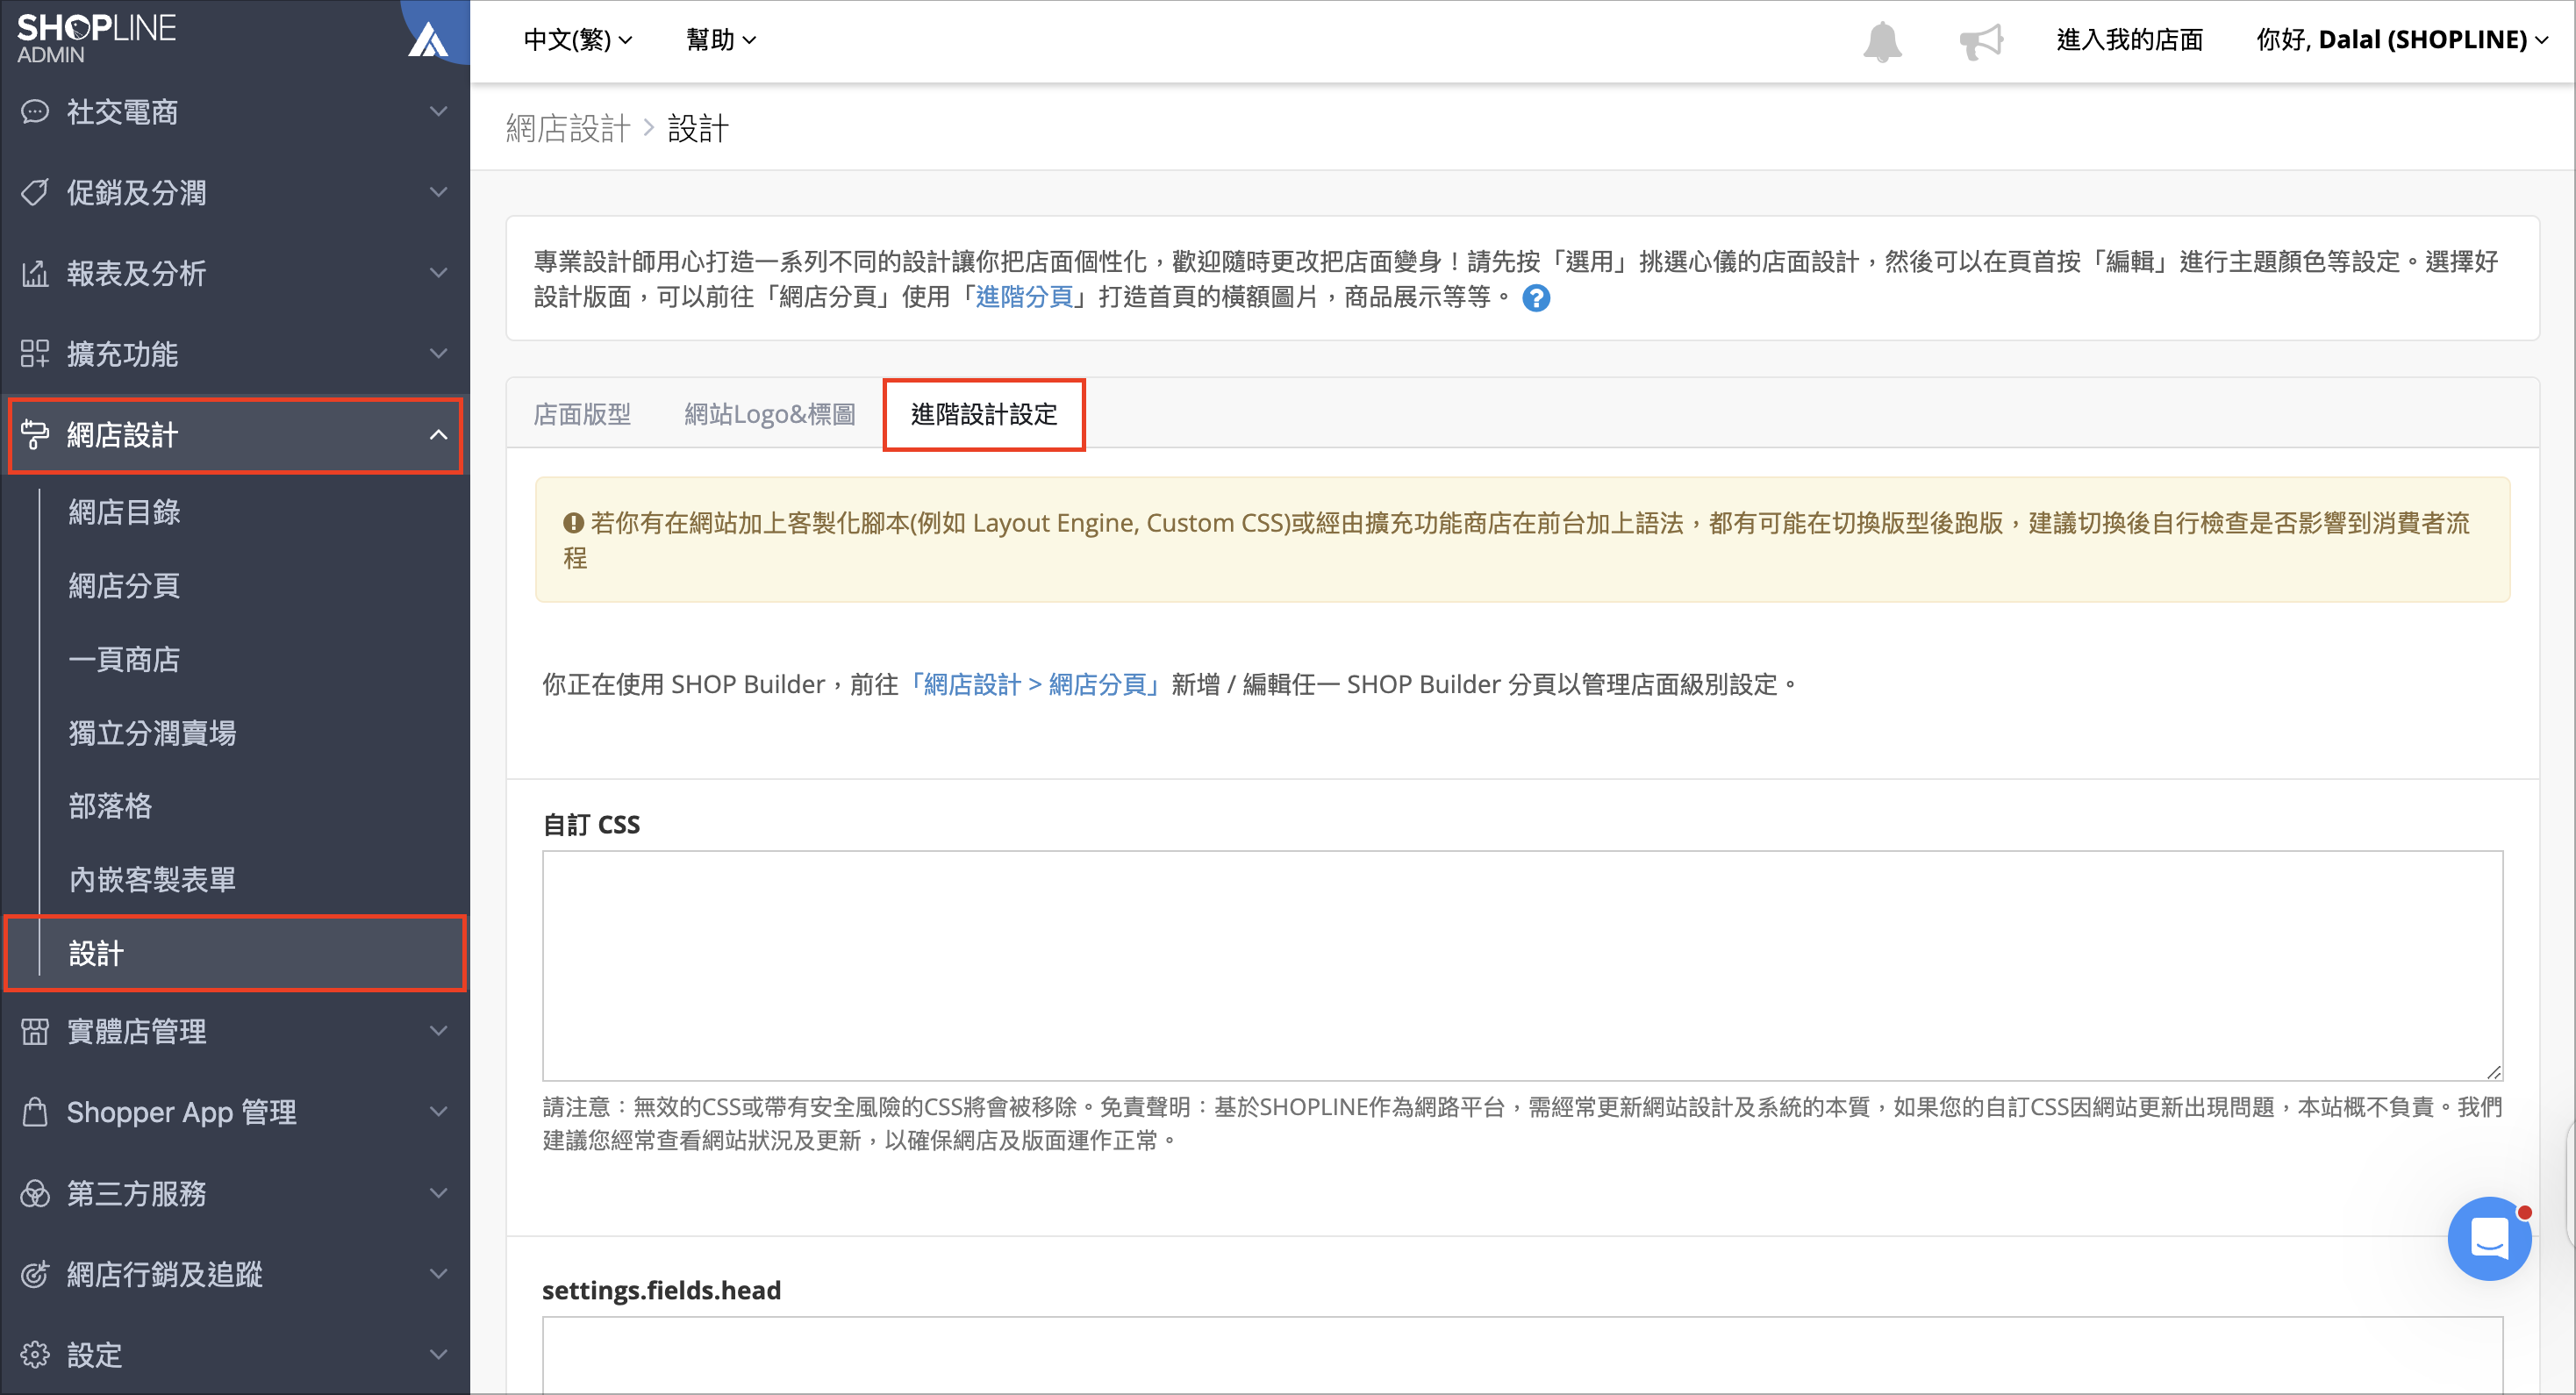Open the 幫助 help dropdown

pyautogui.click(x=721, y=40)
